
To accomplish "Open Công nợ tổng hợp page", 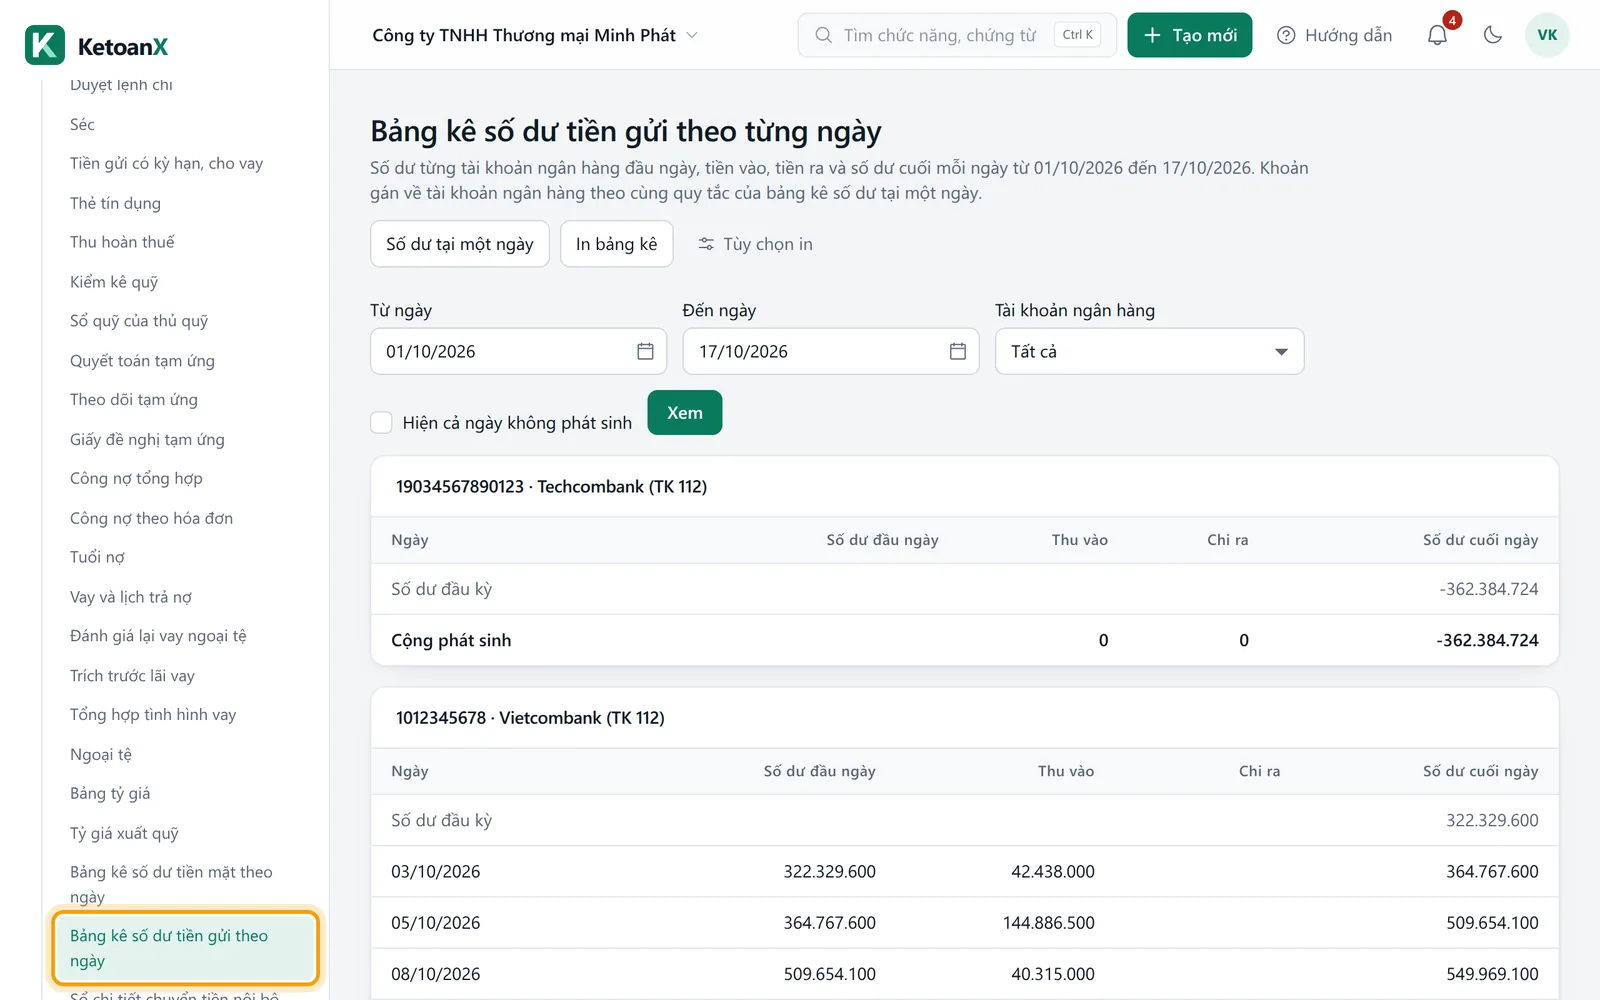I will tap(136, 478).
